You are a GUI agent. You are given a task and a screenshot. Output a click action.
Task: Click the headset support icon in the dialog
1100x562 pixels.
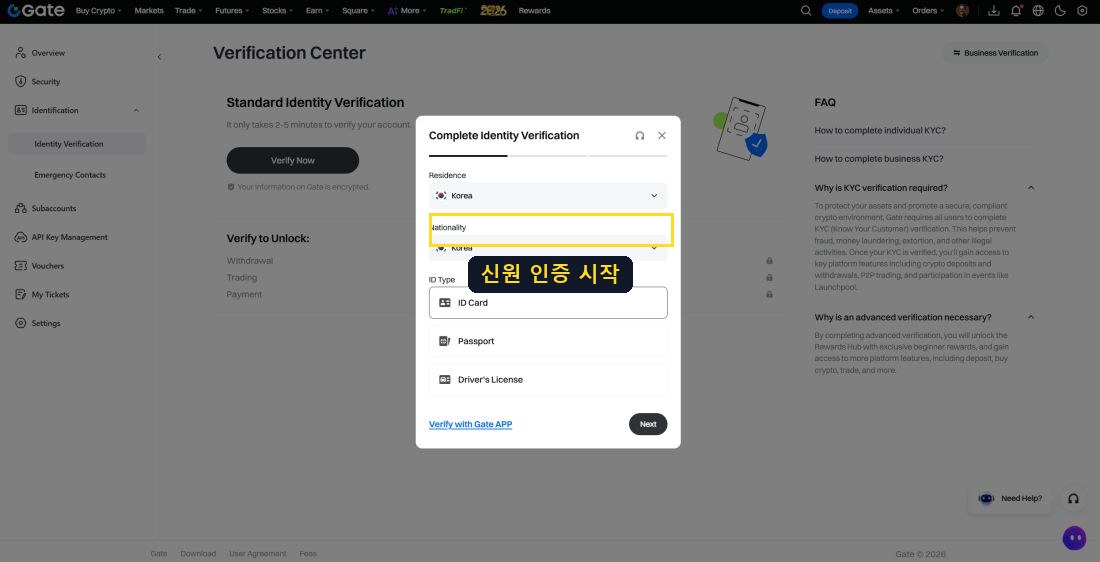tap(640, 135)
